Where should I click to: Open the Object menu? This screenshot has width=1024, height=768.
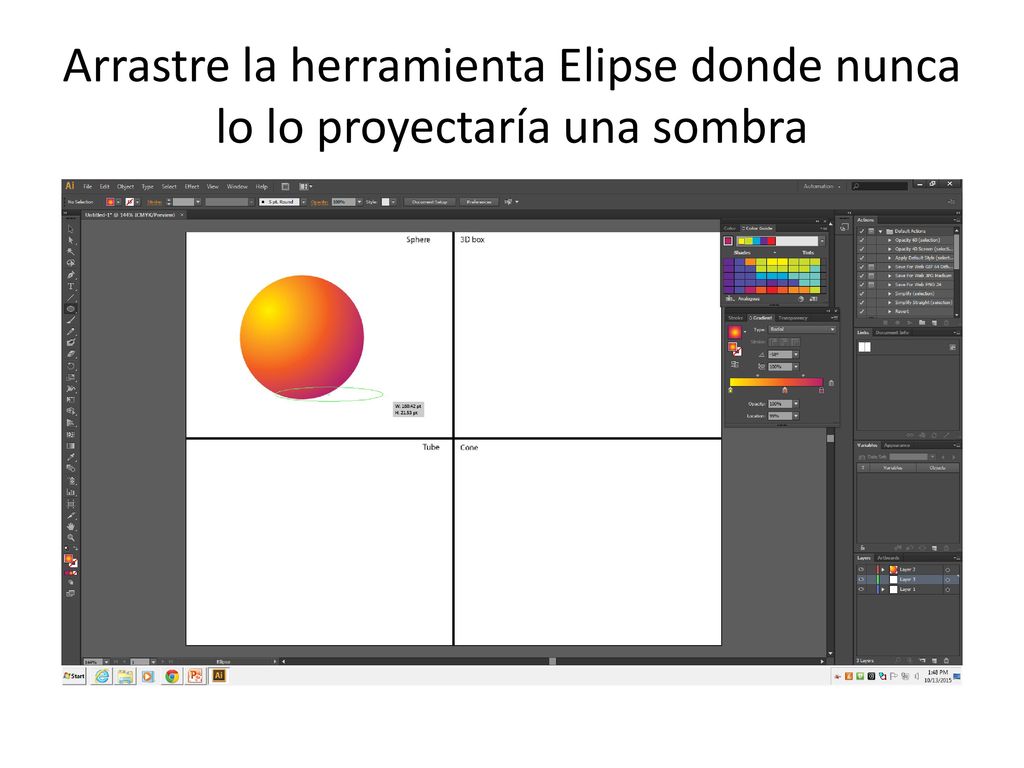(x=125, y=186)
